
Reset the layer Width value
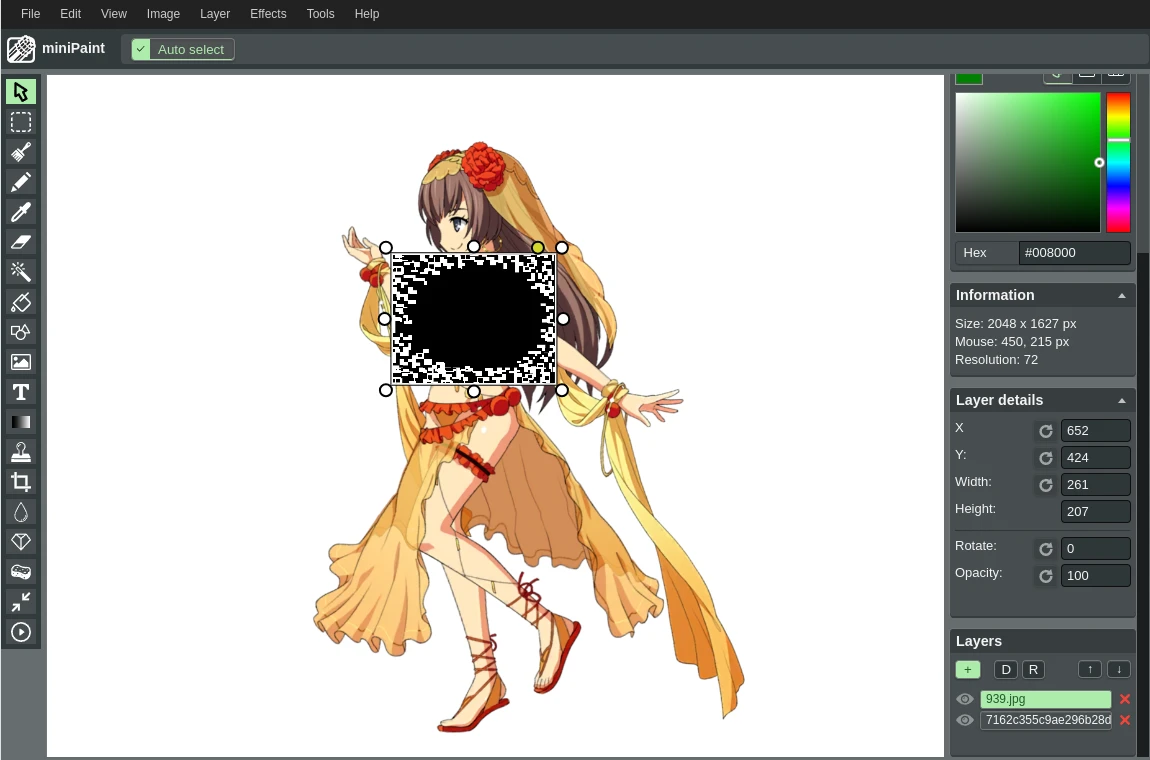pos(1046,485)
